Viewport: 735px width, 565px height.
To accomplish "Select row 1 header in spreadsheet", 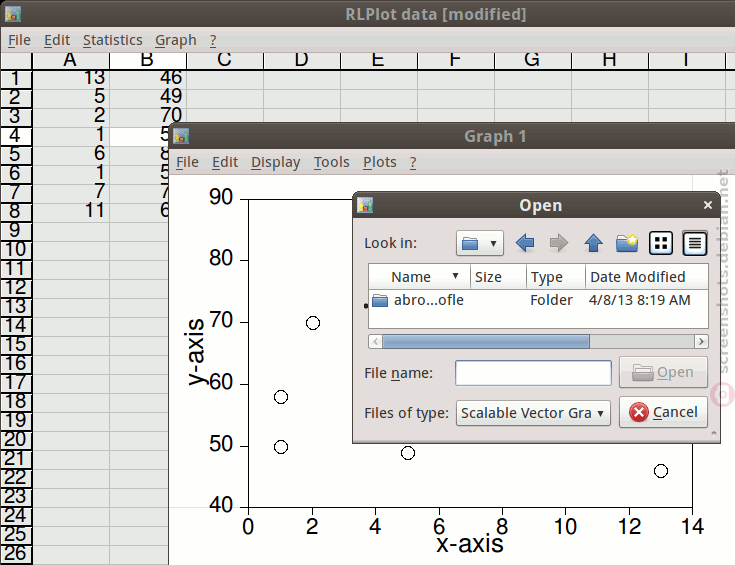I will 16,79.
